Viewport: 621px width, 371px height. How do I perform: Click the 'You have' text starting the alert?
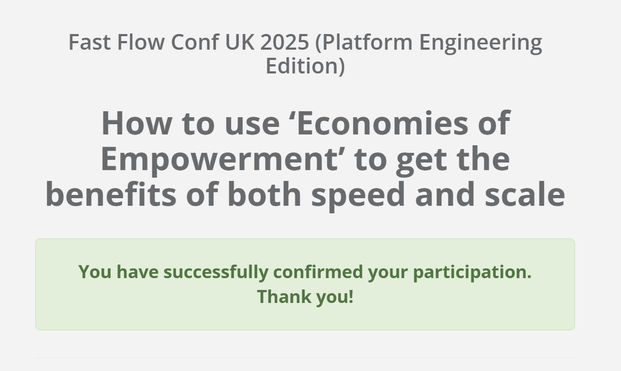[118, 272]
